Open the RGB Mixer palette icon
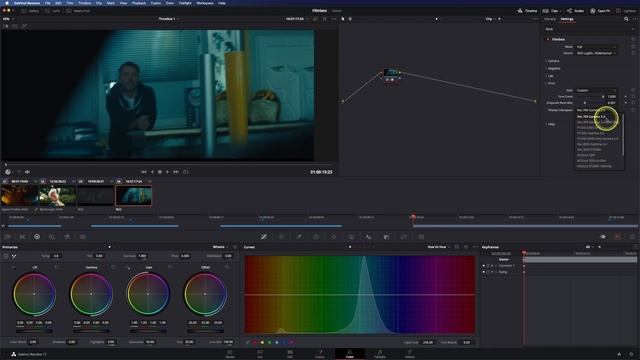 tap(67, 237)
